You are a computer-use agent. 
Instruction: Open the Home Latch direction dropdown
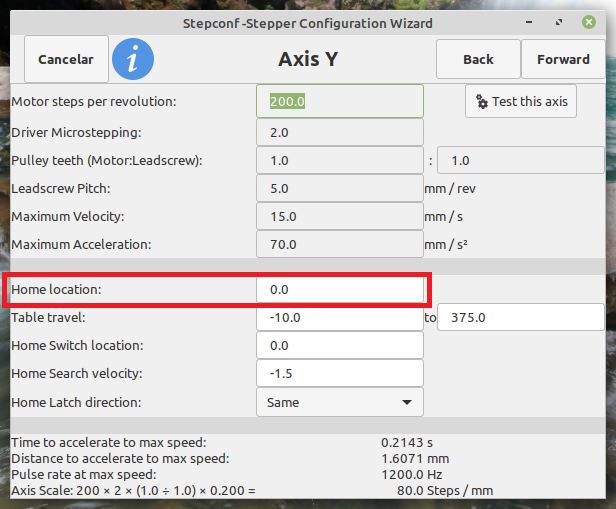tap(340, 402)
